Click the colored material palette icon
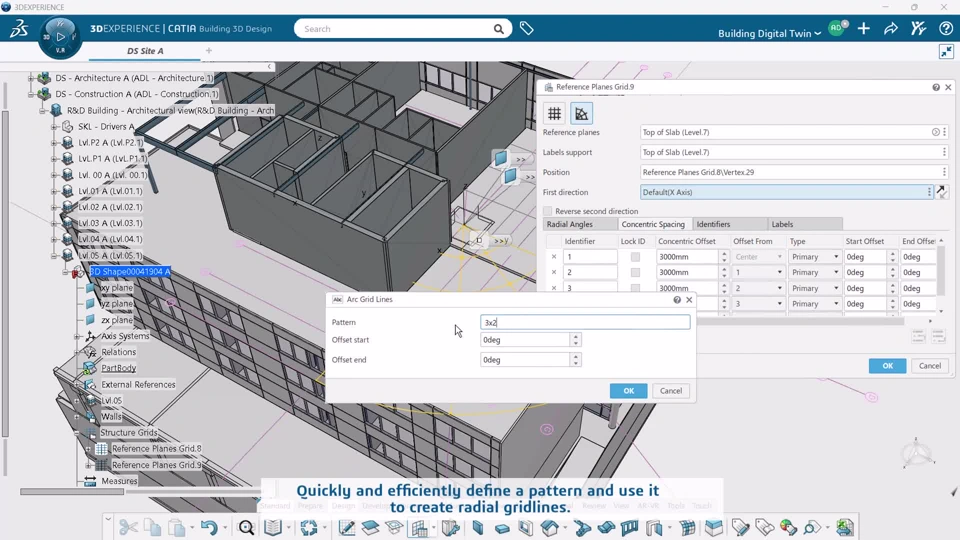The height and width of the screenshot is (540, 960). coord(788,527)
